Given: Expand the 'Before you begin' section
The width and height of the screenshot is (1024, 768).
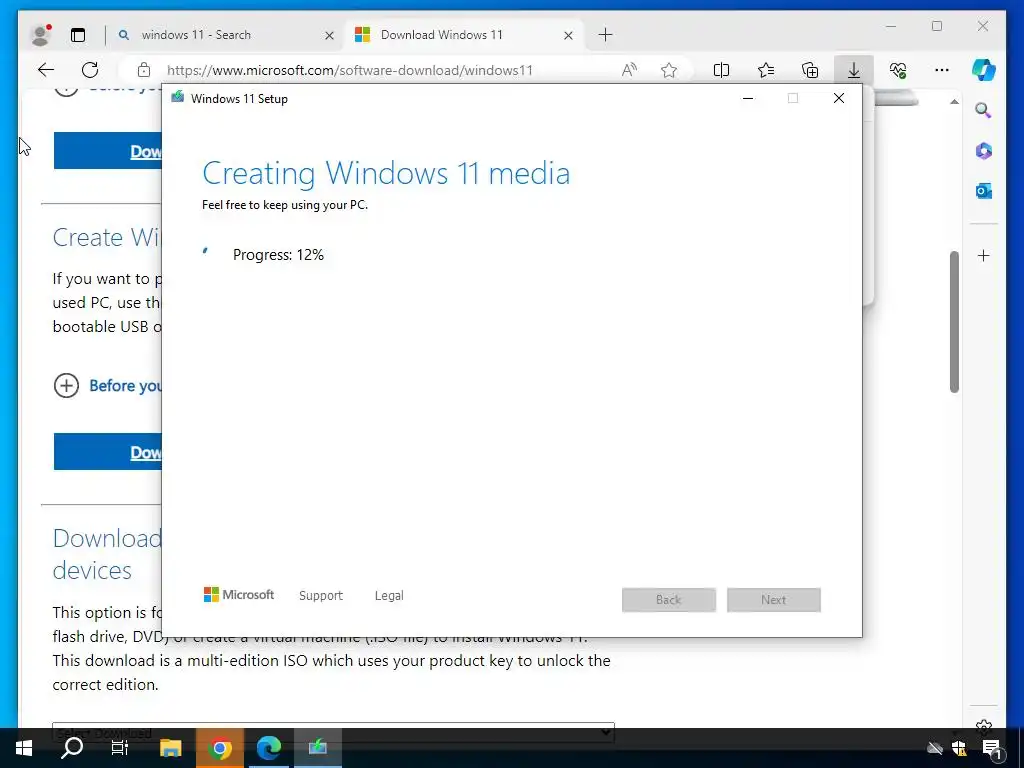Looking at the screenshot, I should pyautogui.click(x=108, y=386).
